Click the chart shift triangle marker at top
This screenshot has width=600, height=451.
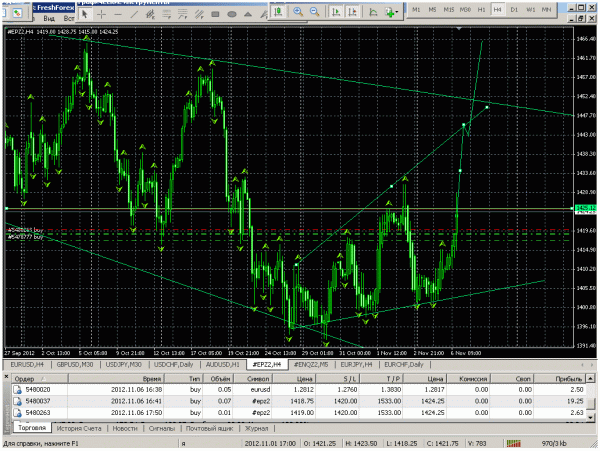coord(459,29)
